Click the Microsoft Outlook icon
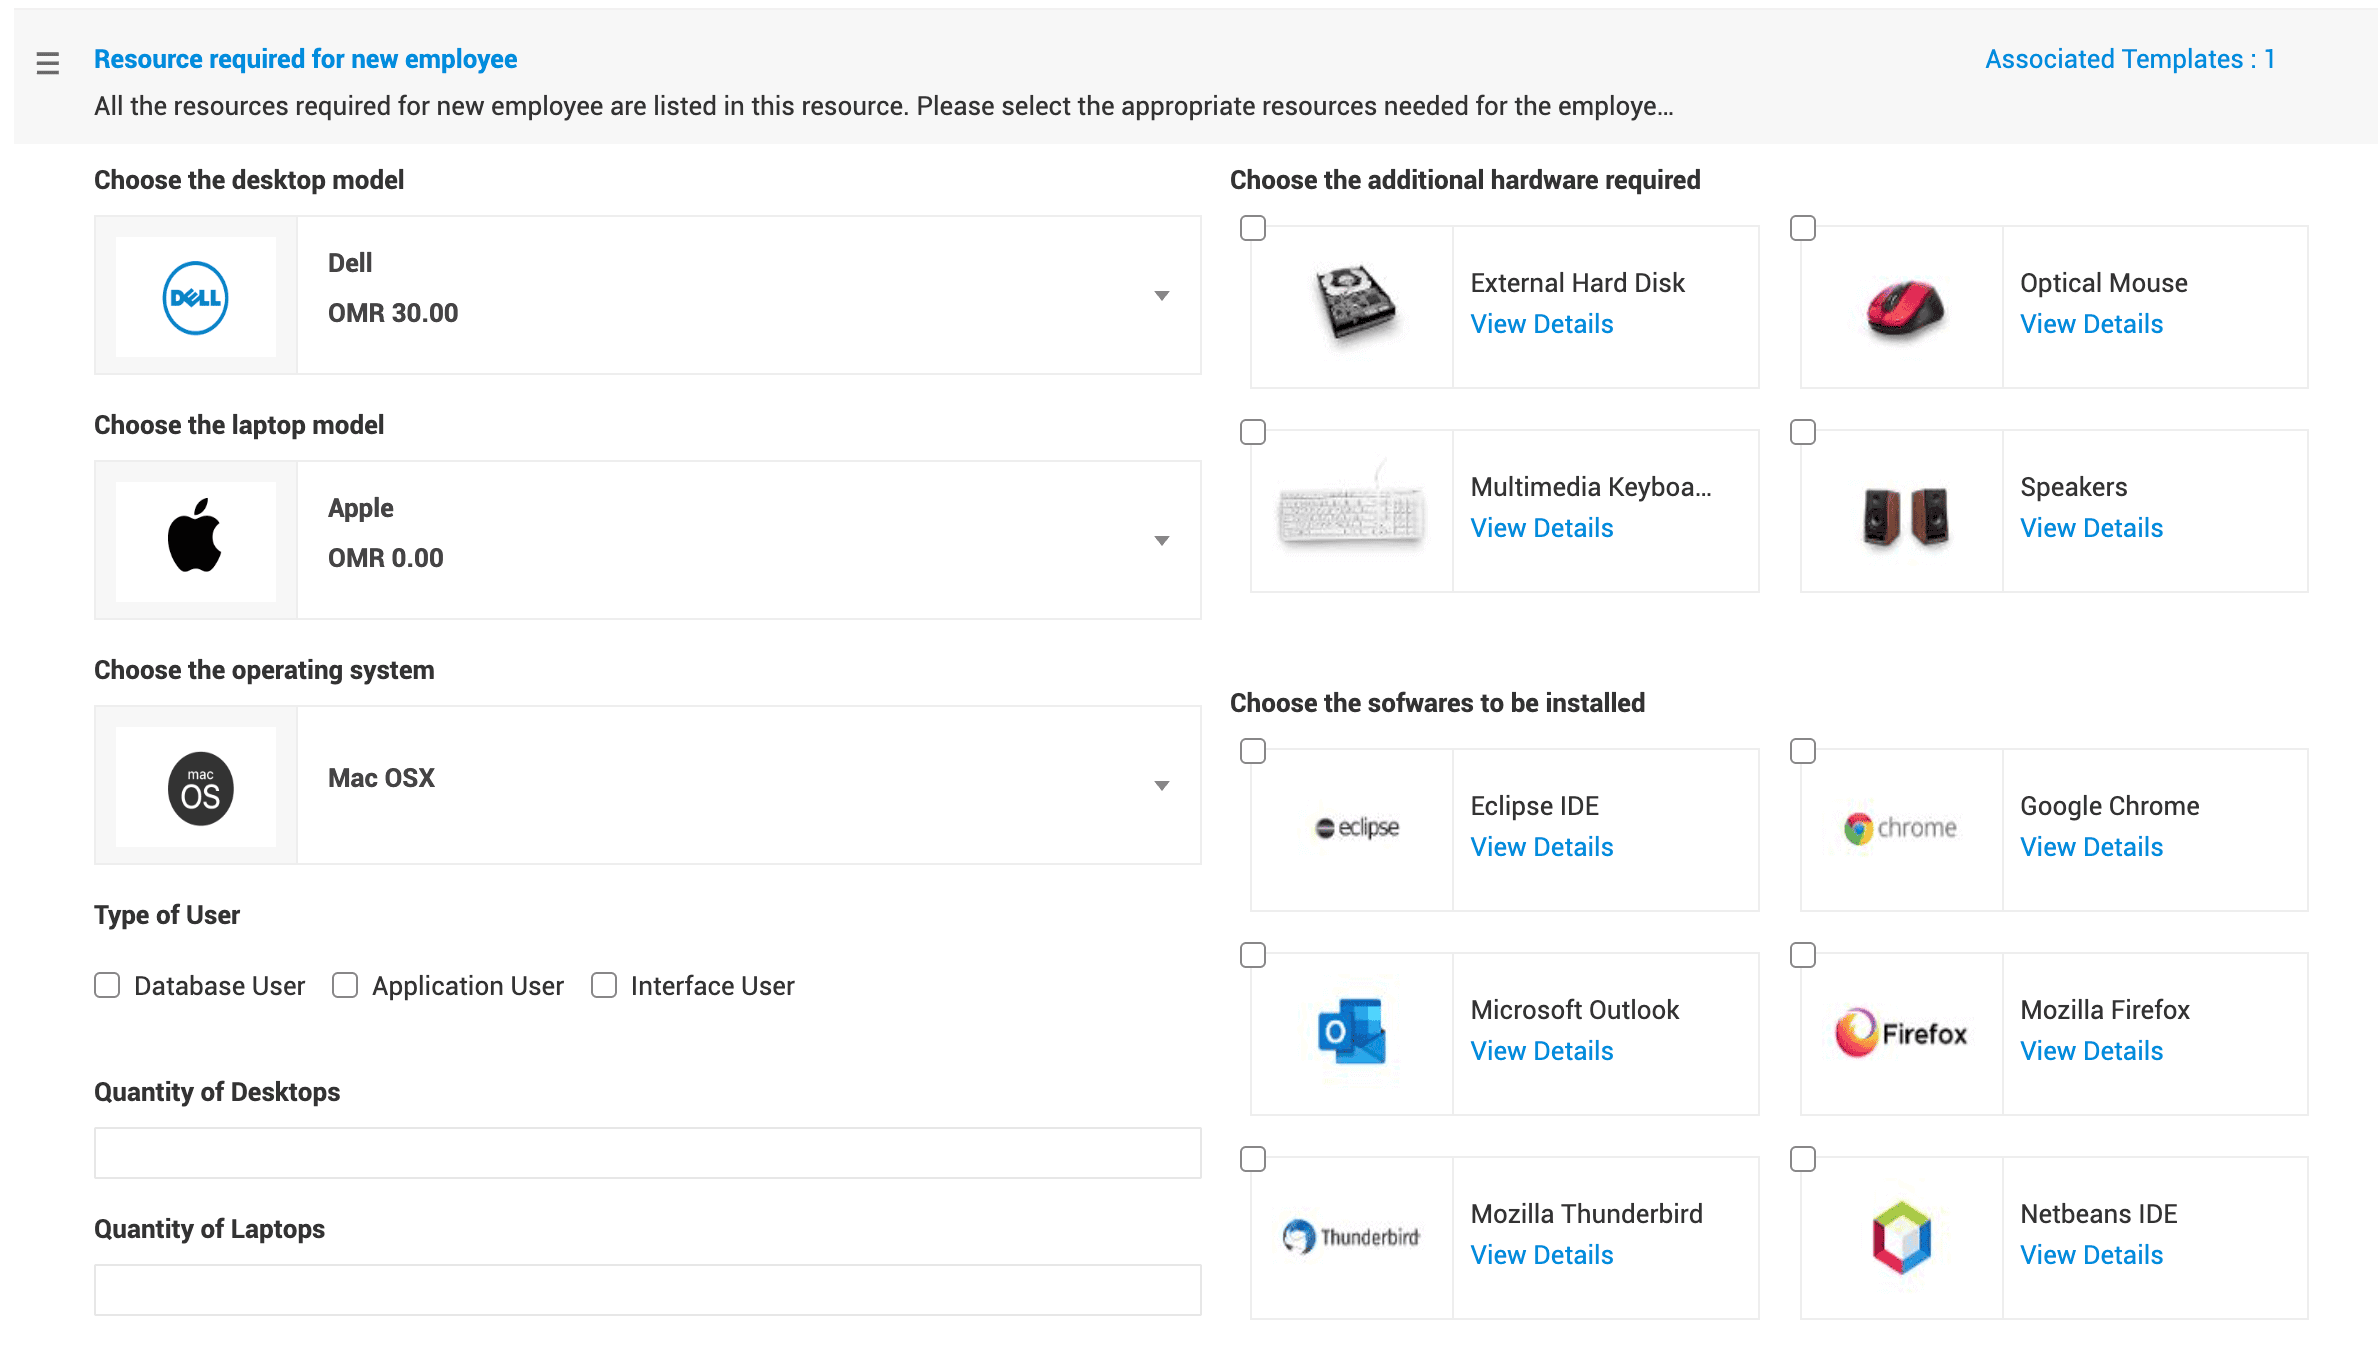This screenshot has width=2378, height=1346. [1352, 1031]
